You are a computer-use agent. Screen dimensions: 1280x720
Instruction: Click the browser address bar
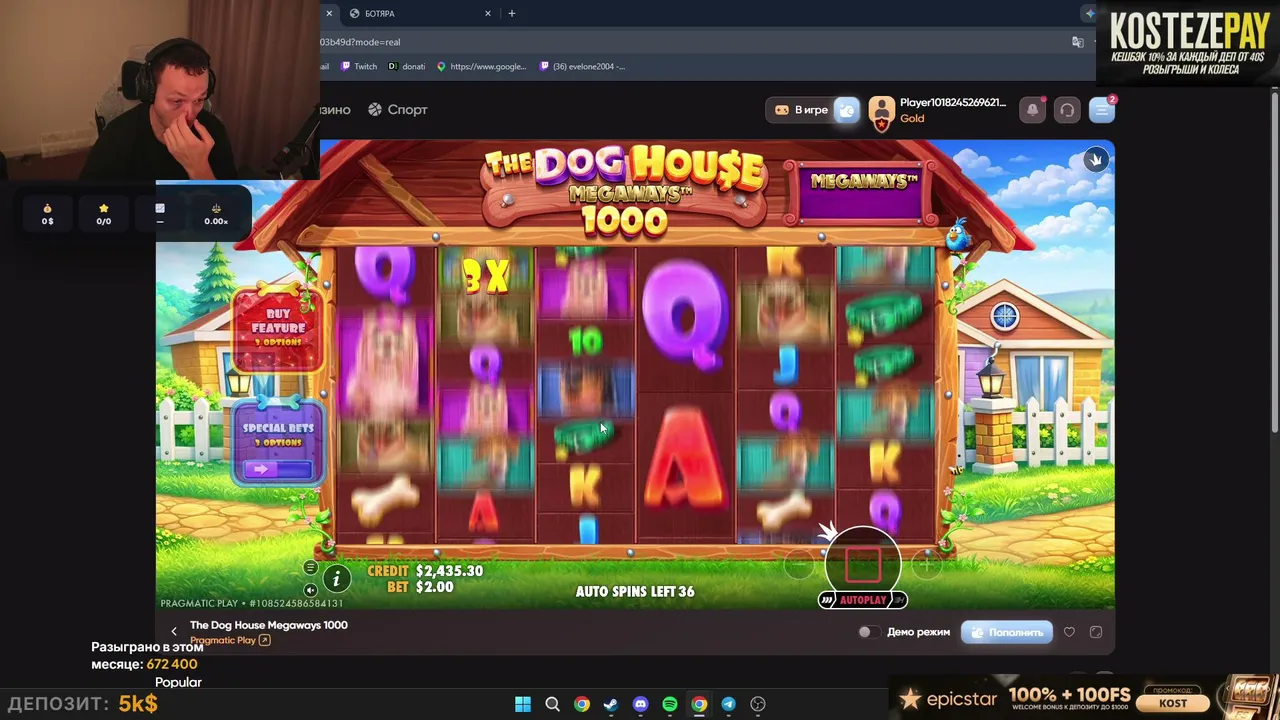coord(690,42)
